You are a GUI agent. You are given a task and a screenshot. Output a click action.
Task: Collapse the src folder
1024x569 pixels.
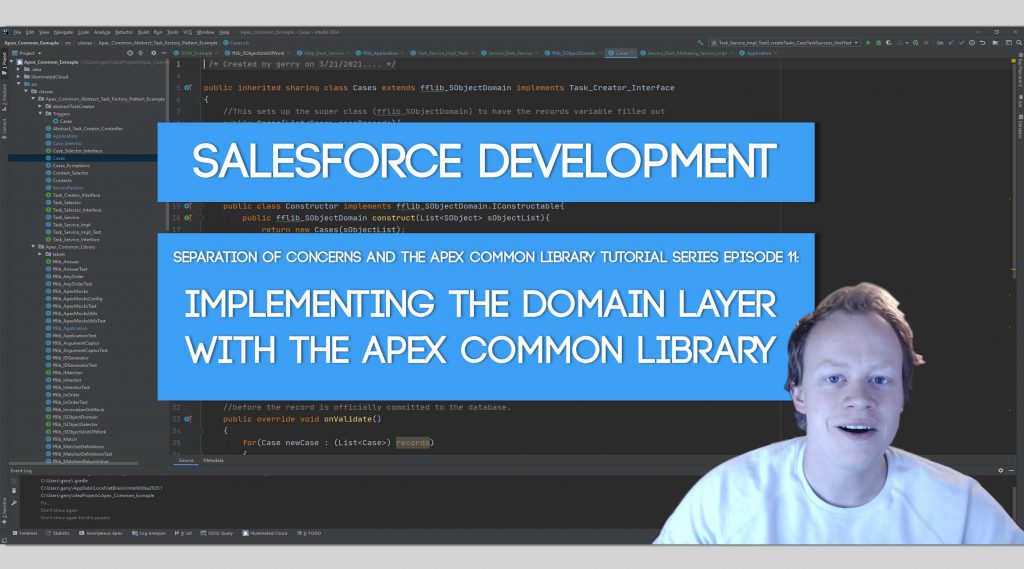point(19,84)
